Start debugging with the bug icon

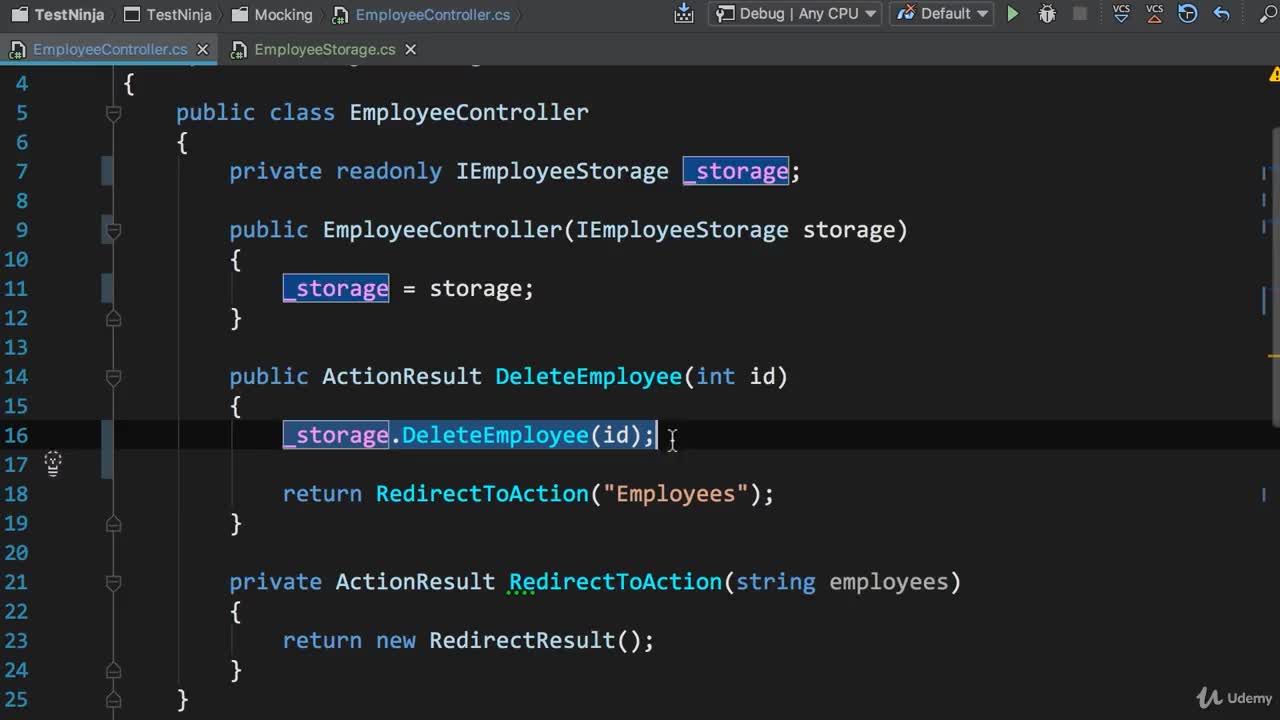(1047, 14)
